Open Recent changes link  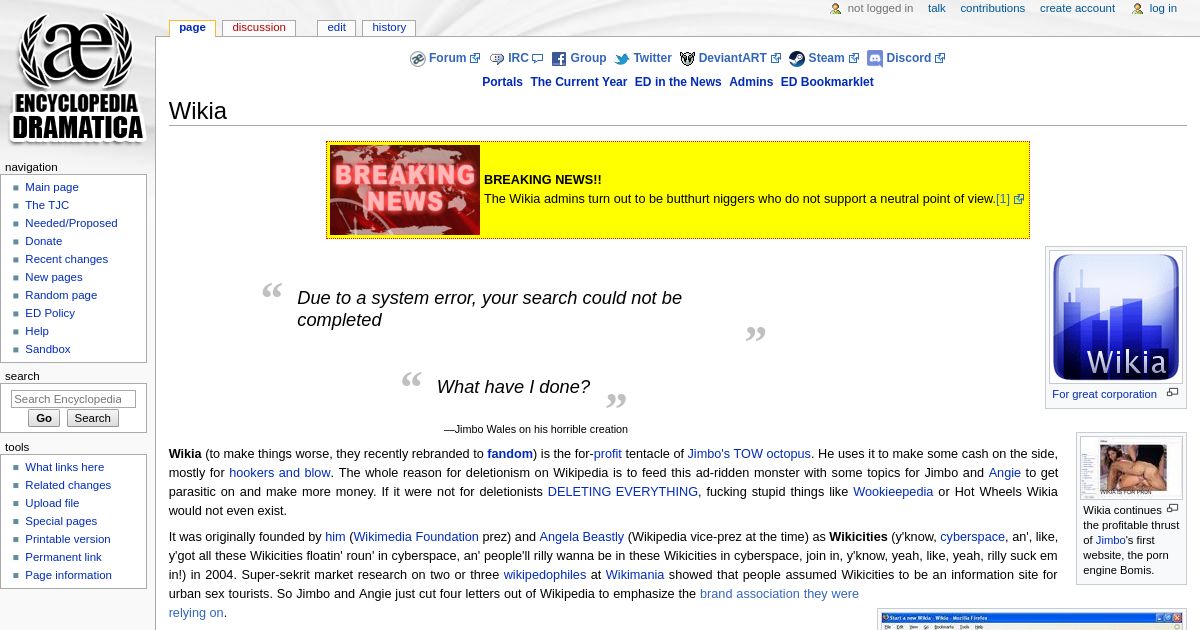coord(66,259)
